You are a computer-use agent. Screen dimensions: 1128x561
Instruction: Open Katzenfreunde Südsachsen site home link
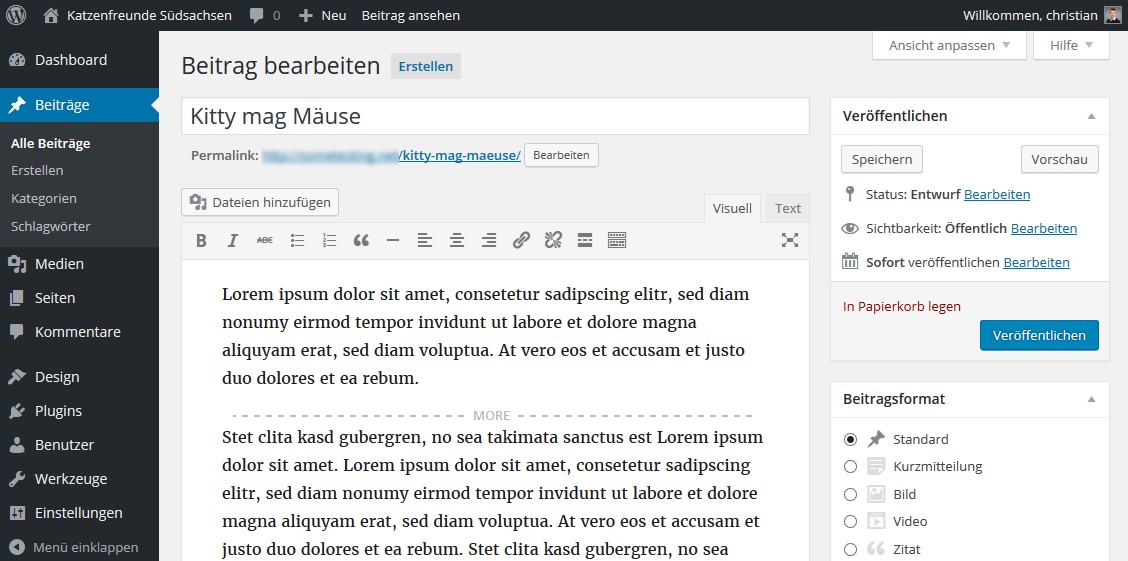(x=137, y=15)
